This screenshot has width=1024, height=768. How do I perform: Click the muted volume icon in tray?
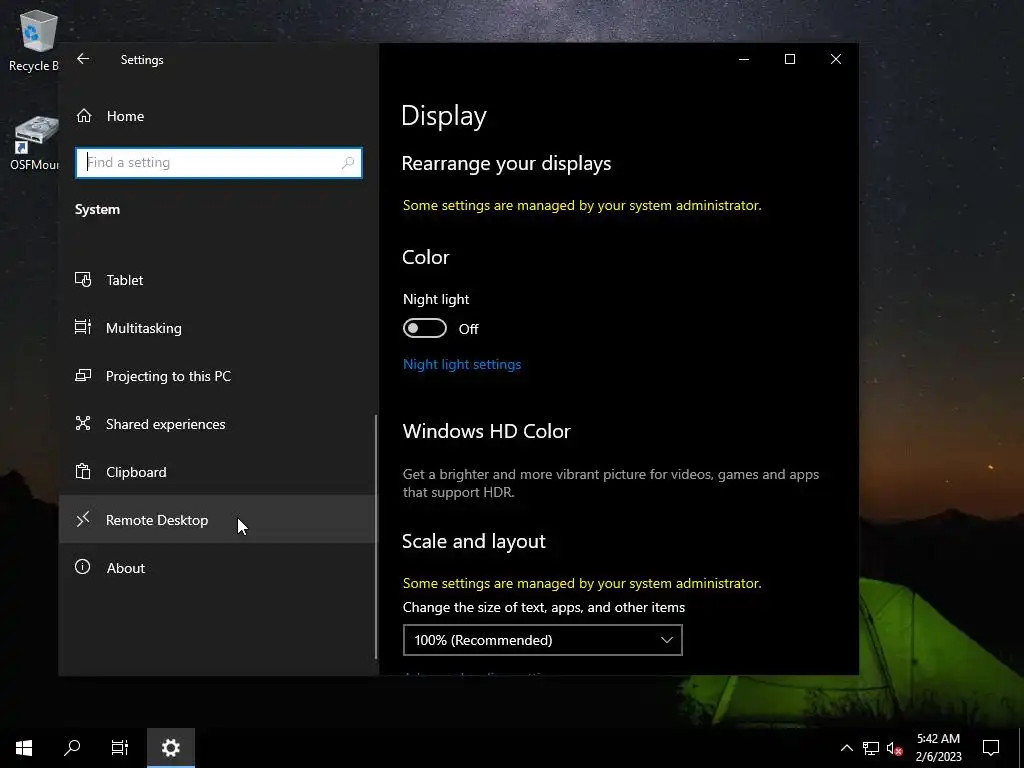pyautogui.click(x=894, y=748)
